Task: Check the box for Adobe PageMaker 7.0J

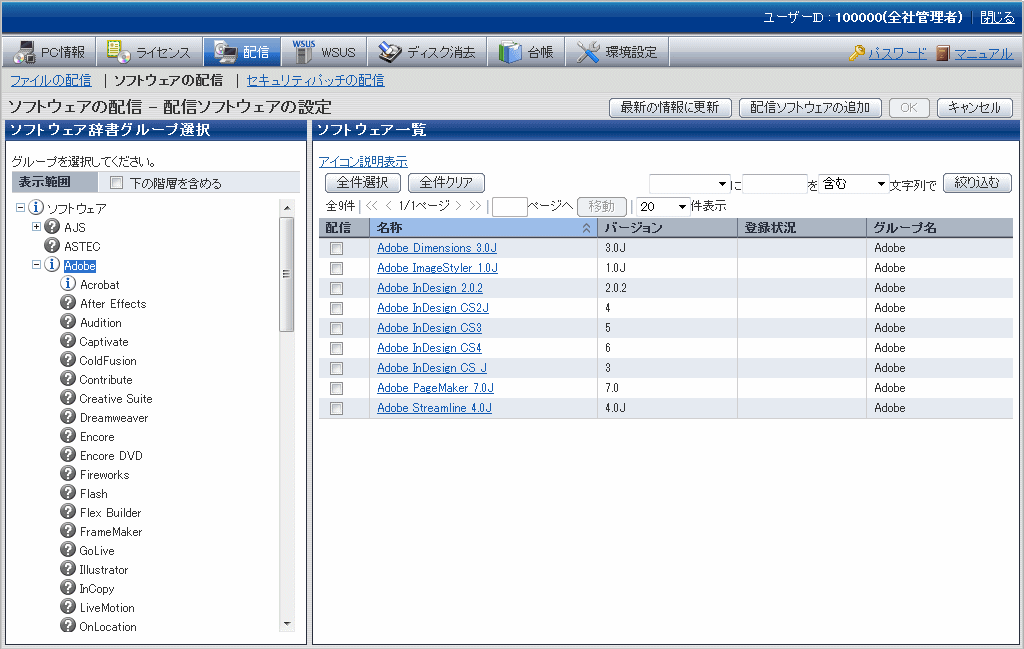Action: [336, 388]
